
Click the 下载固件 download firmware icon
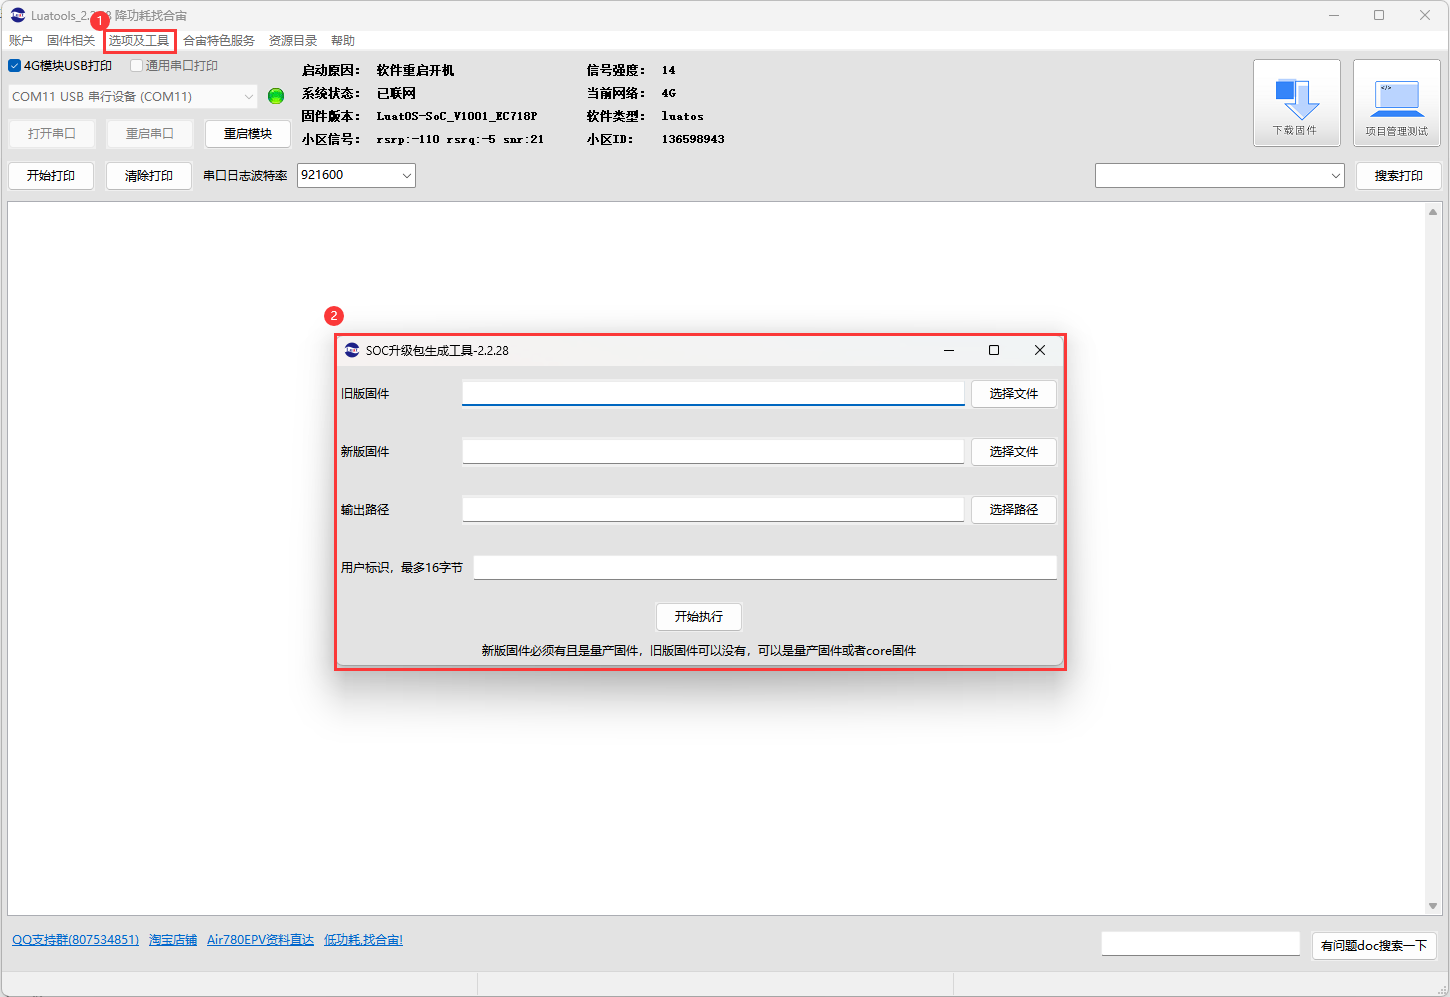pyautogui.click(x=1296, y=103)
